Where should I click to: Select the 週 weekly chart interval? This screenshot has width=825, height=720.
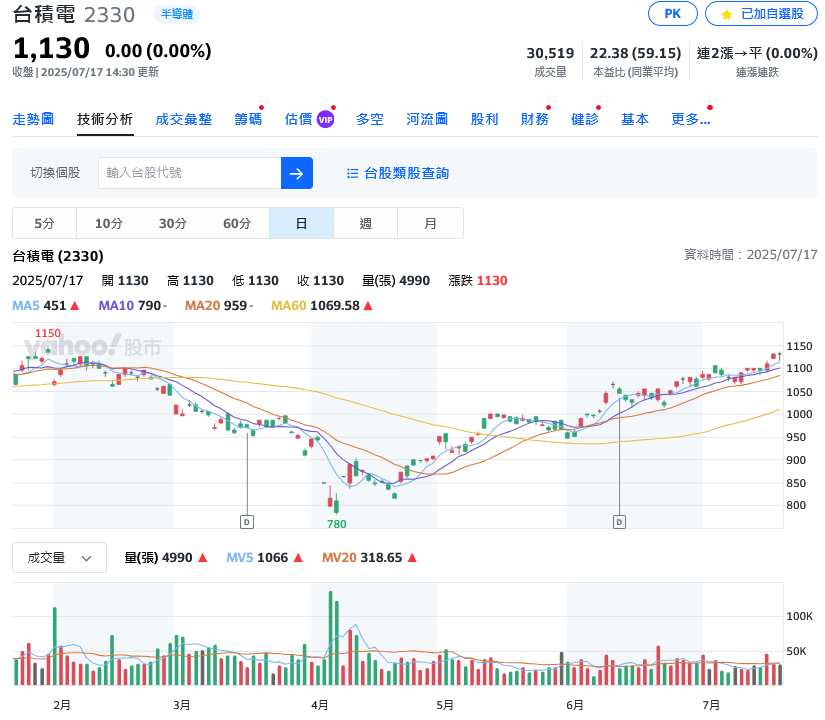tap(366, 223)
